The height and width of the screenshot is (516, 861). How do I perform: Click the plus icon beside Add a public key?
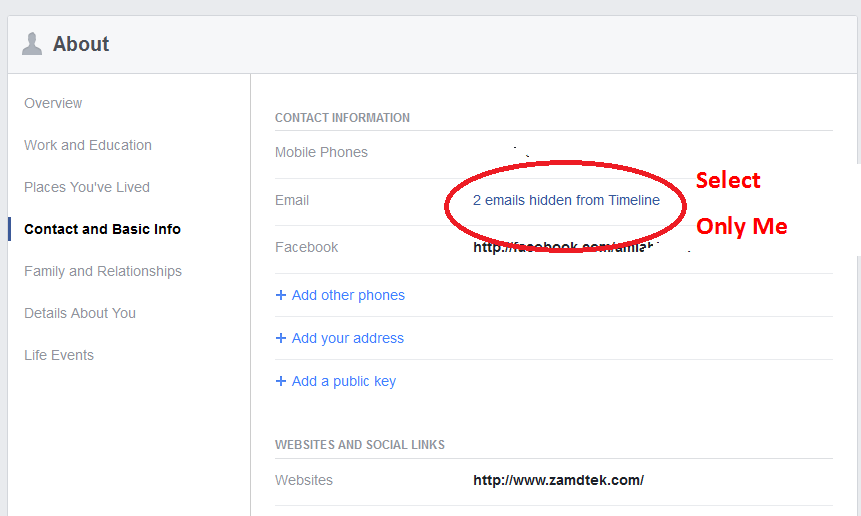[x=281, y=381]
